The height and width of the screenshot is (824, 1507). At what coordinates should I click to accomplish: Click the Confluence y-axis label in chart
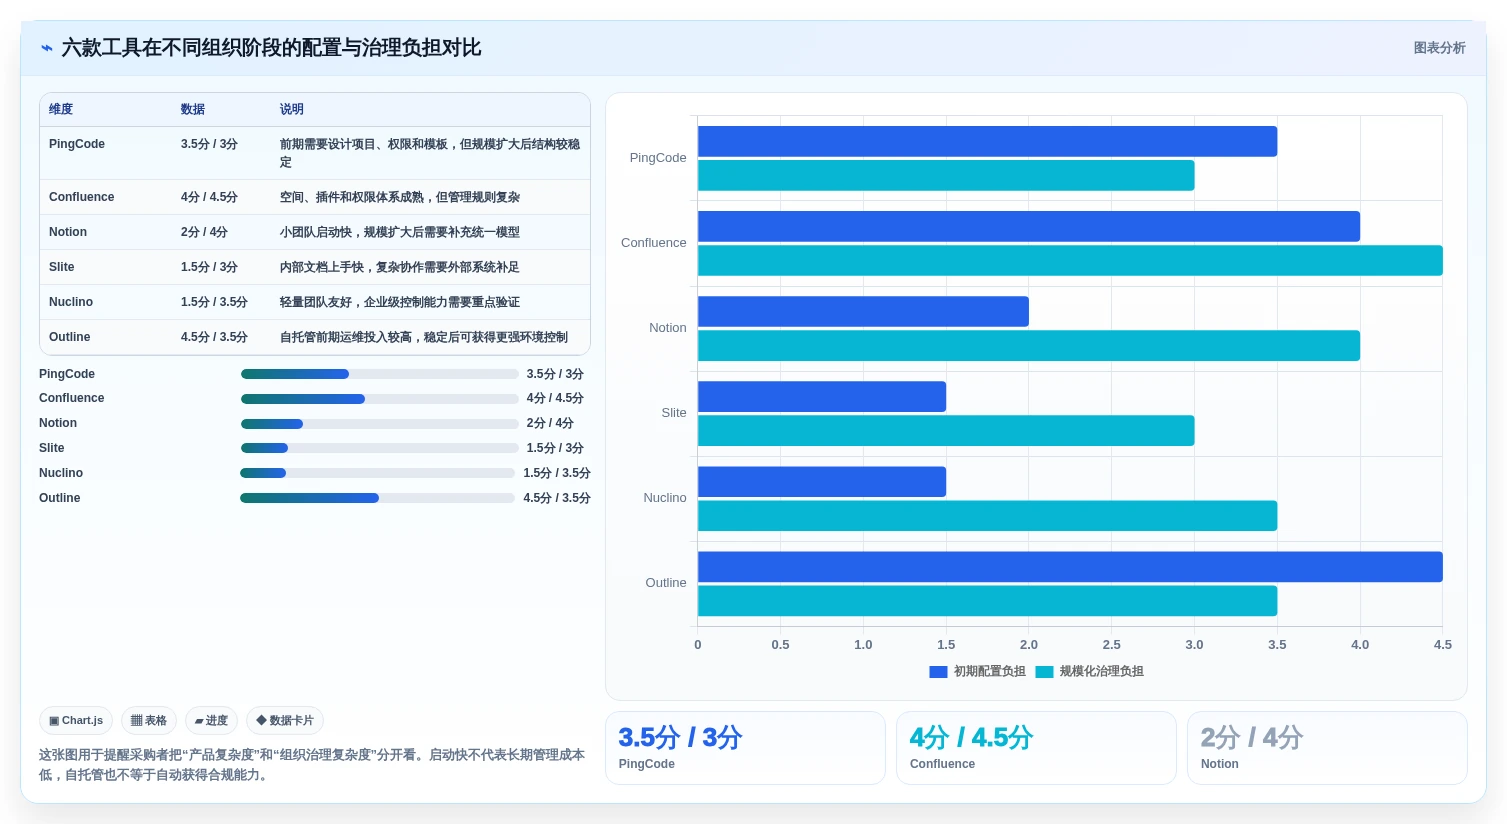point(653,243)
